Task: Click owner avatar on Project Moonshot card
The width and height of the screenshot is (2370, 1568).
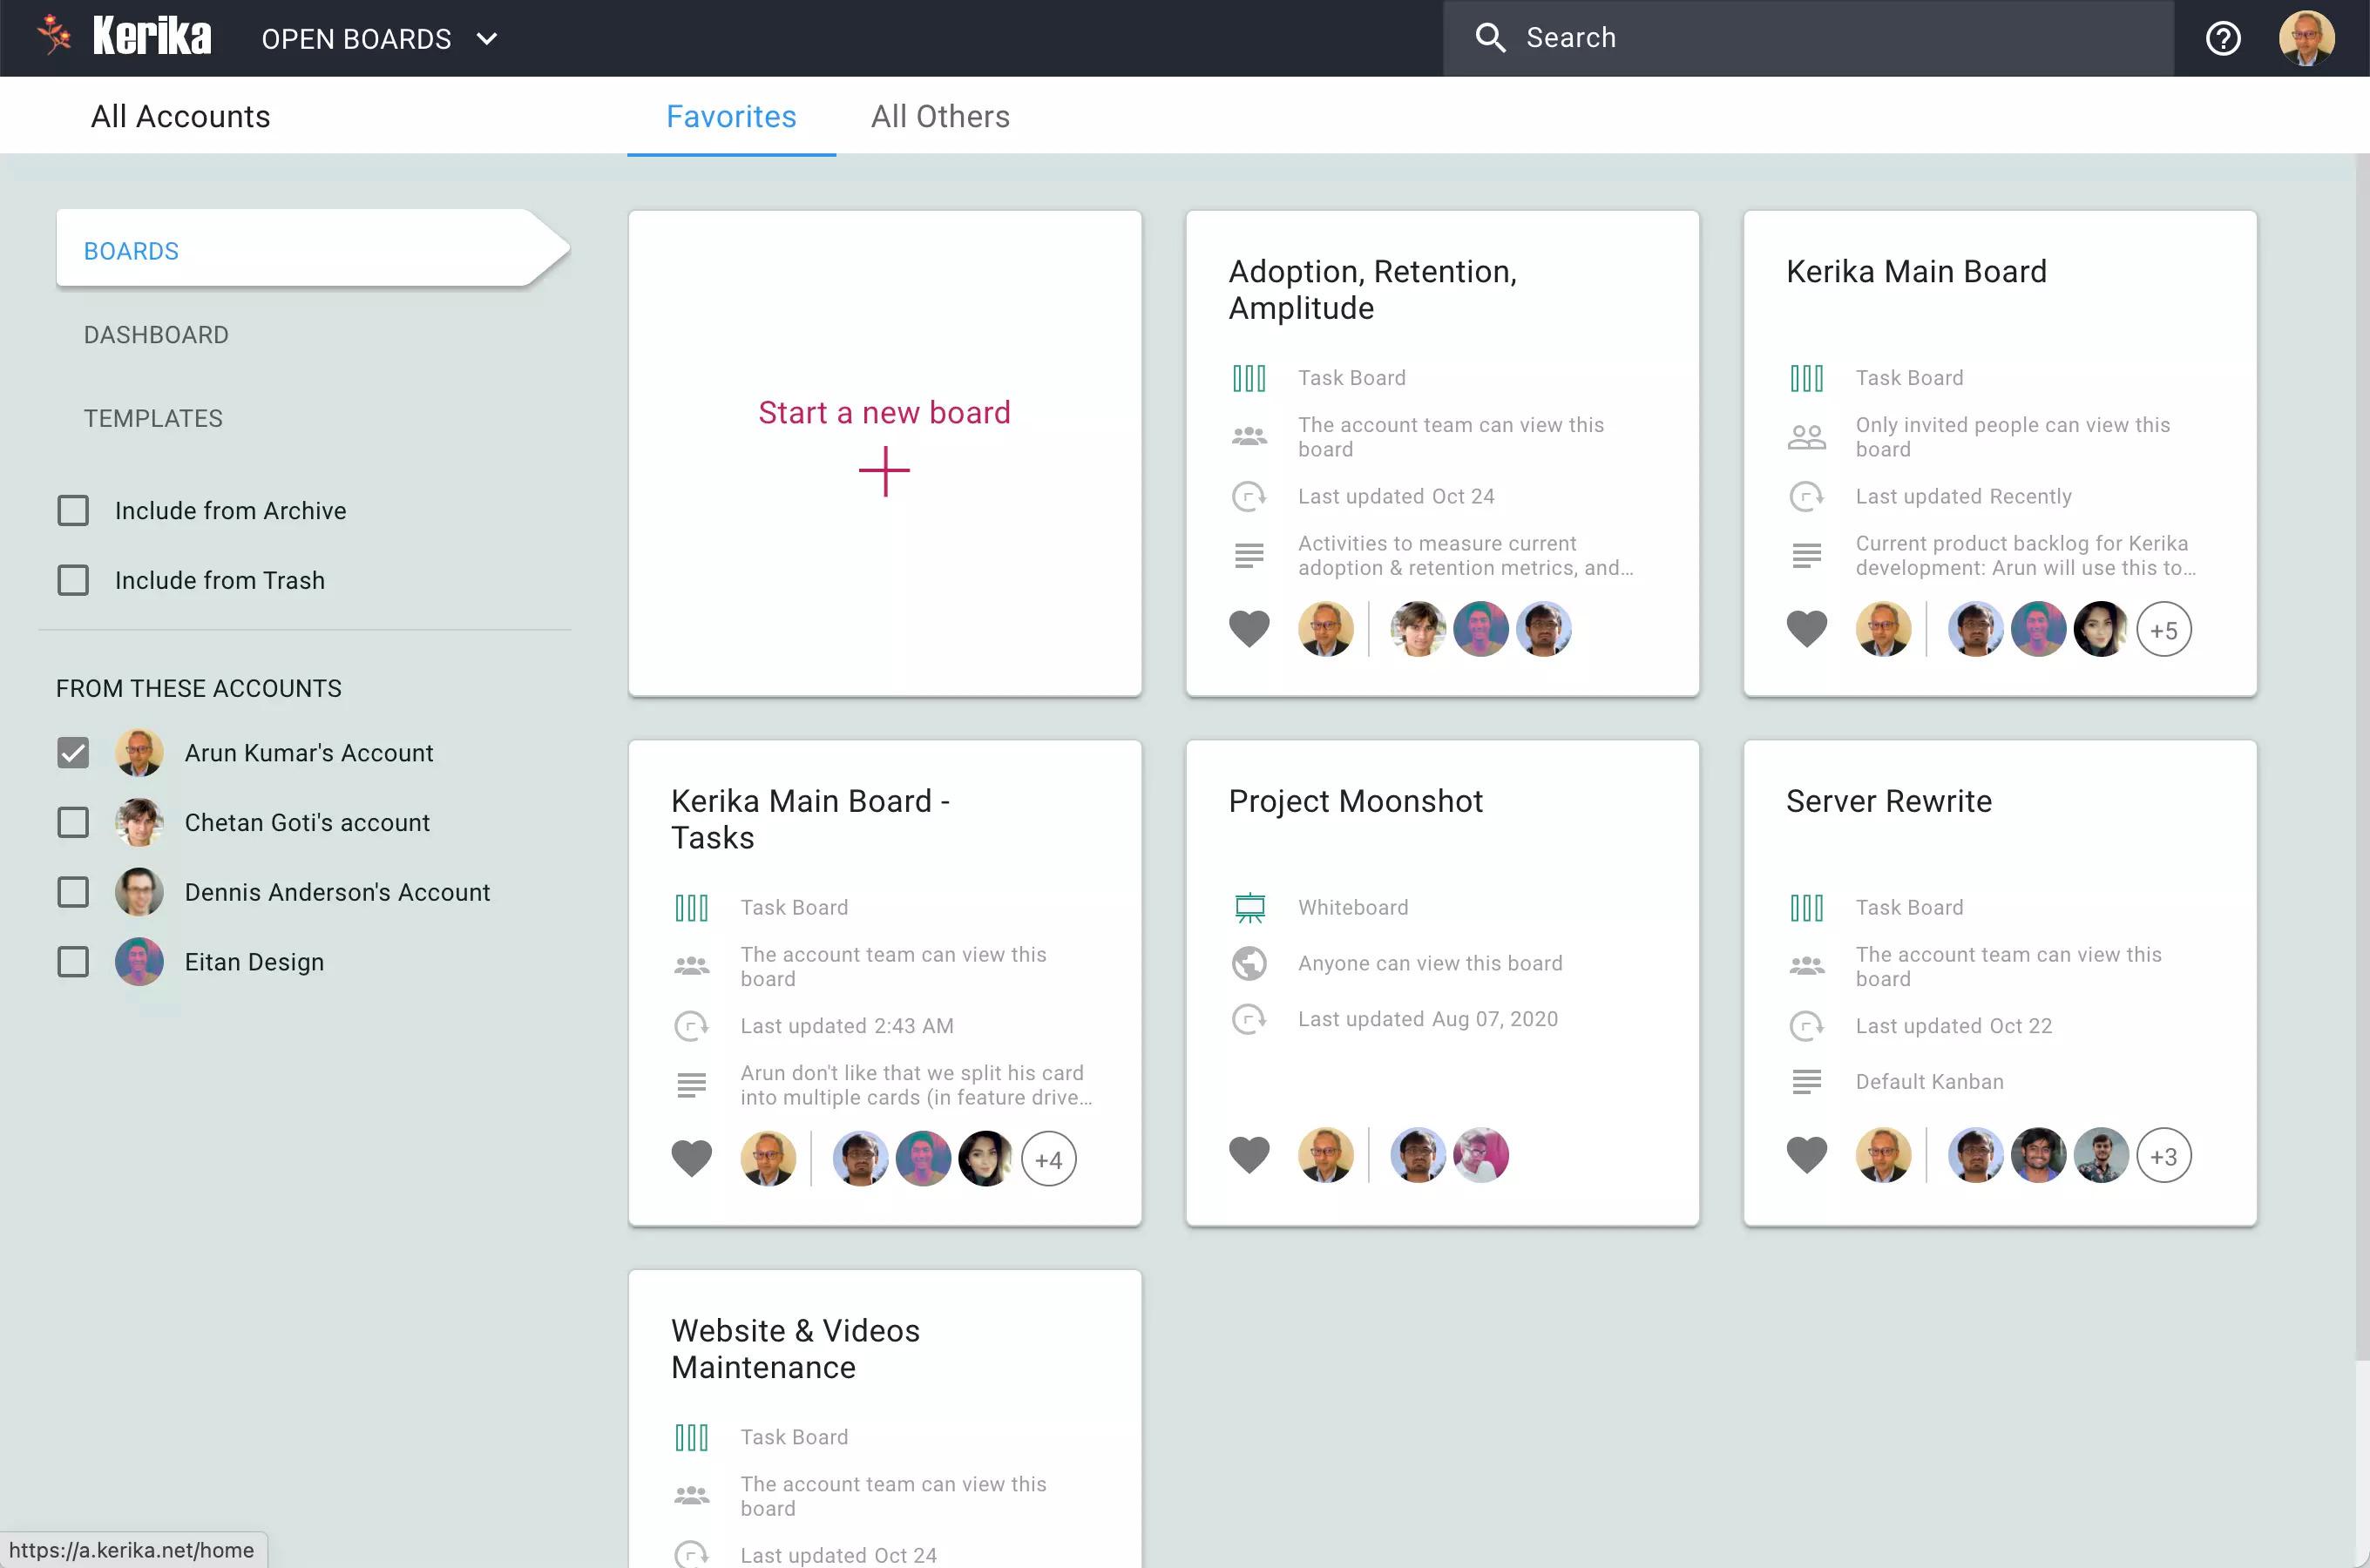Action: [1325, 1155]
